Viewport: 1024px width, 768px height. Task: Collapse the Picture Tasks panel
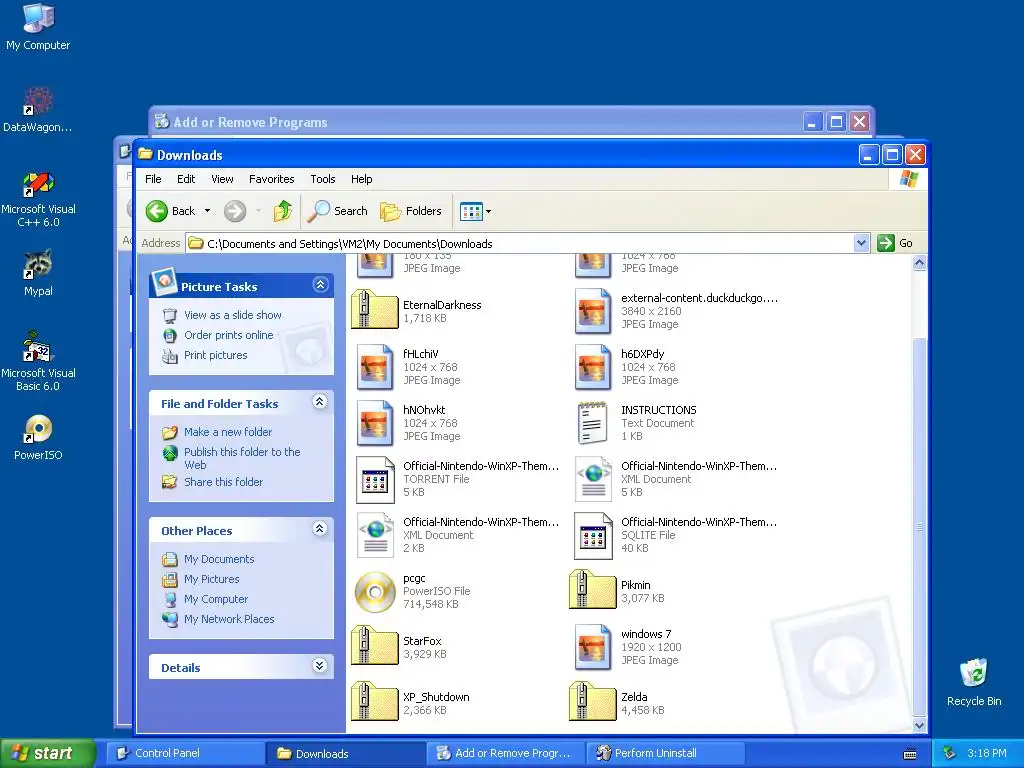pos(320,285)
